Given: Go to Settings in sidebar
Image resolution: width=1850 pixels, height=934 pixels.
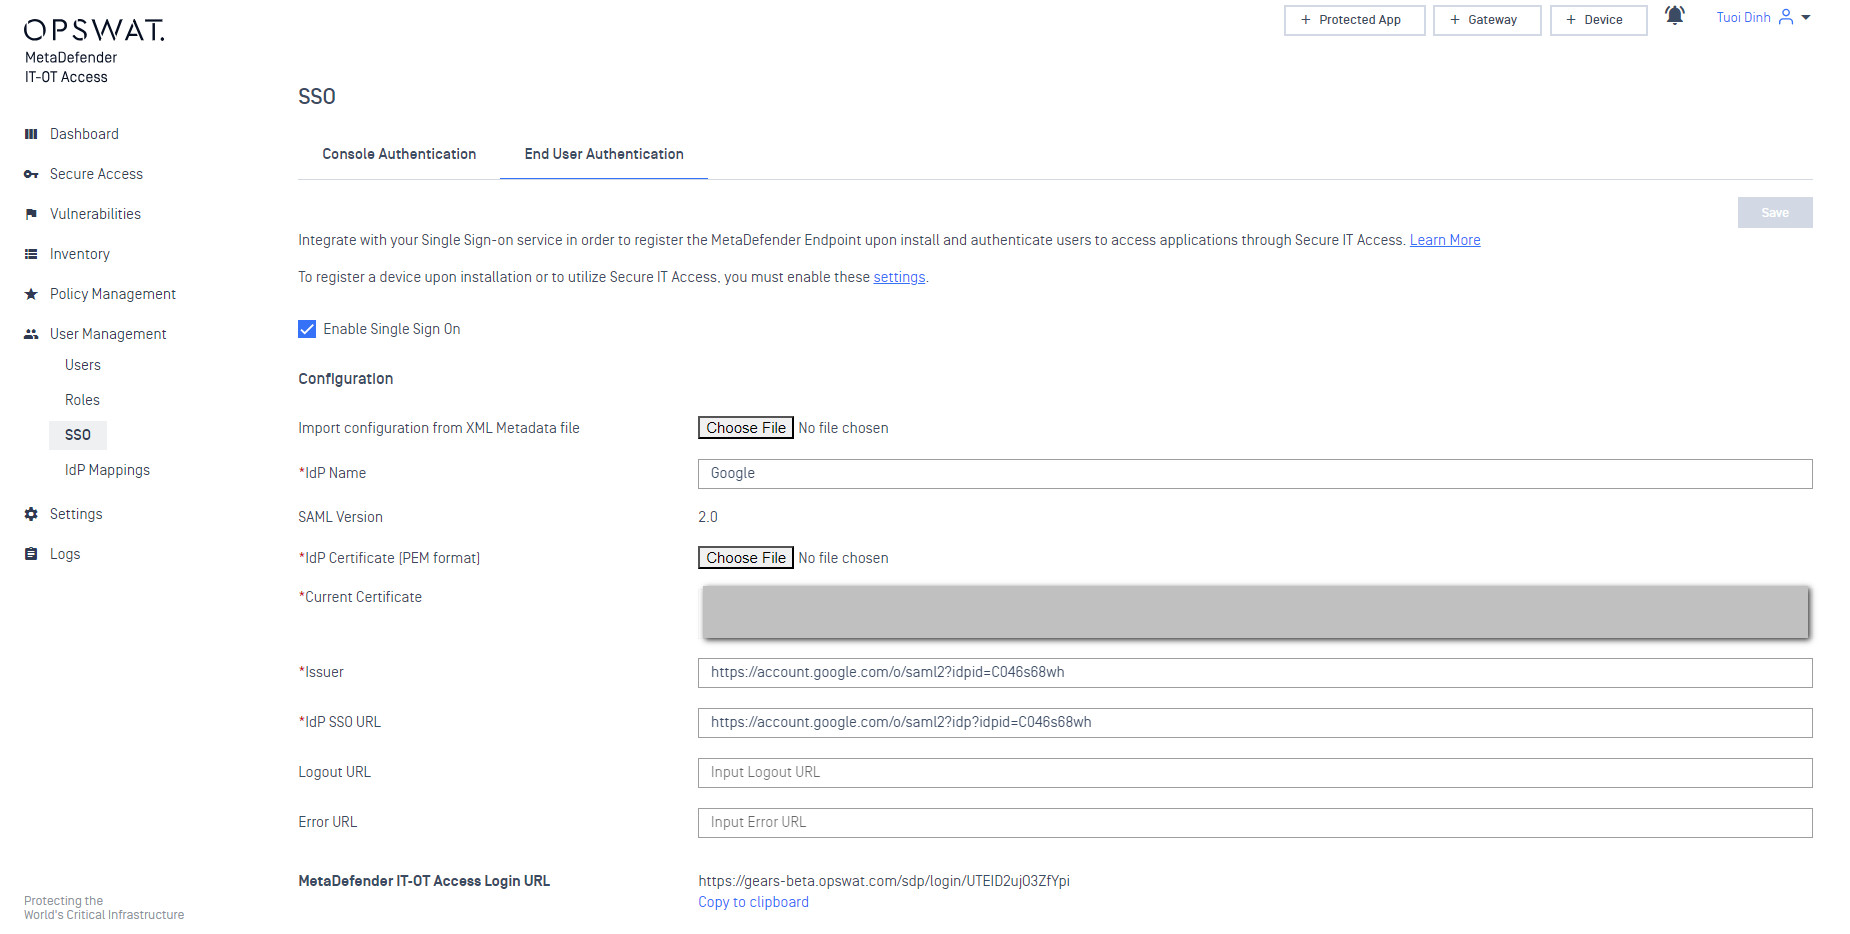Looking at the screenshot, I should pos(76,514).
